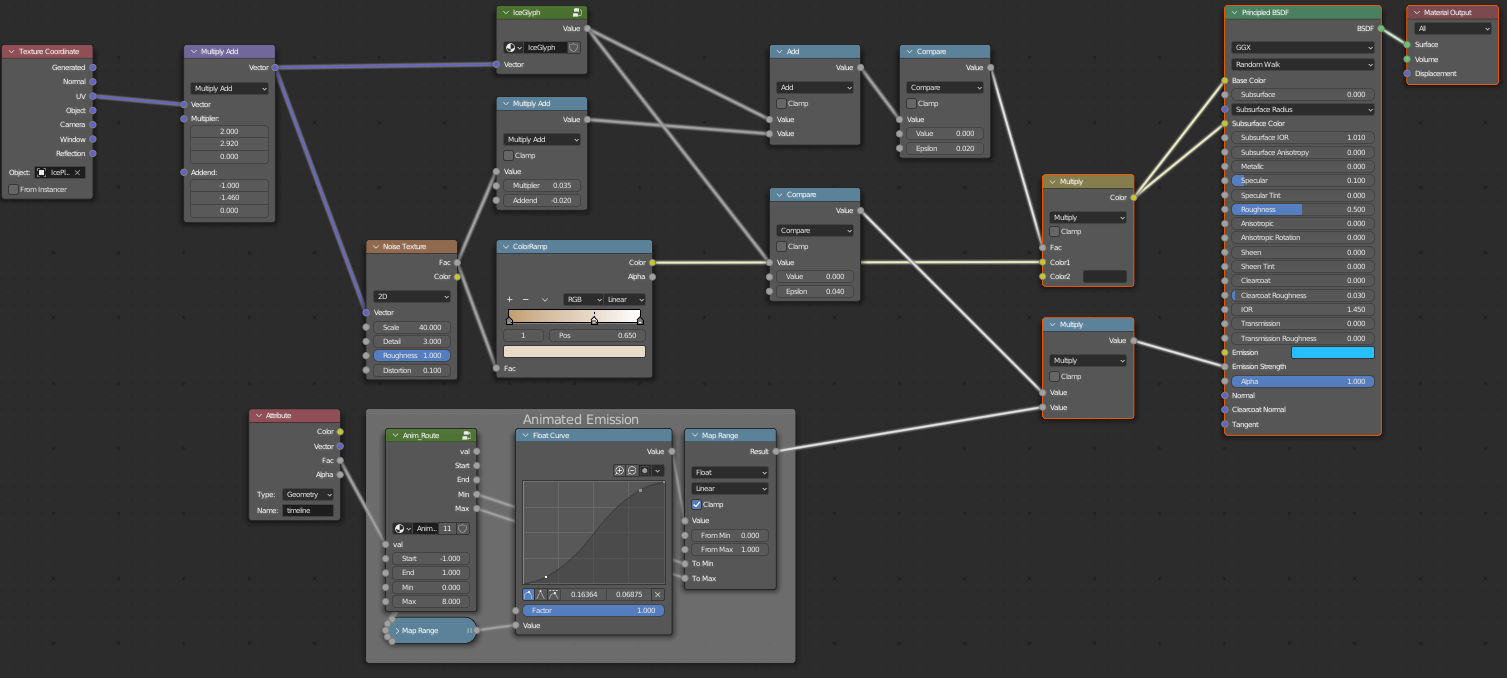The height and width of the screenshot is (678, 1507).
Task: Zoom out on the Float Curve graph
Action: coord(632,470)
